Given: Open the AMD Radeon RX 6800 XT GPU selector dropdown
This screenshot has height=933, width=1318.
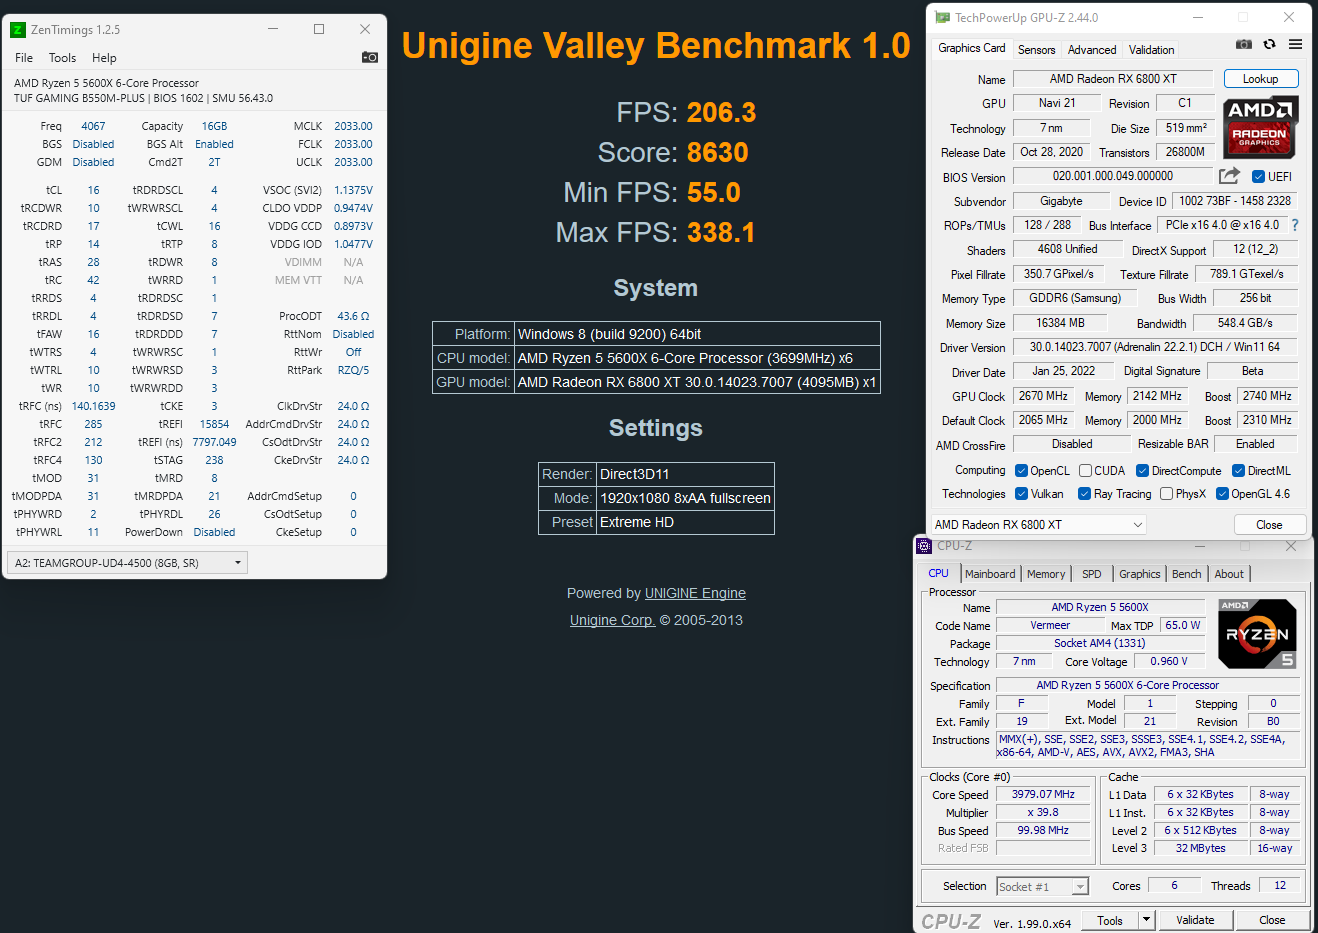Looking at the screenshot, I should pyautogui.click(x=1038, y=524).
